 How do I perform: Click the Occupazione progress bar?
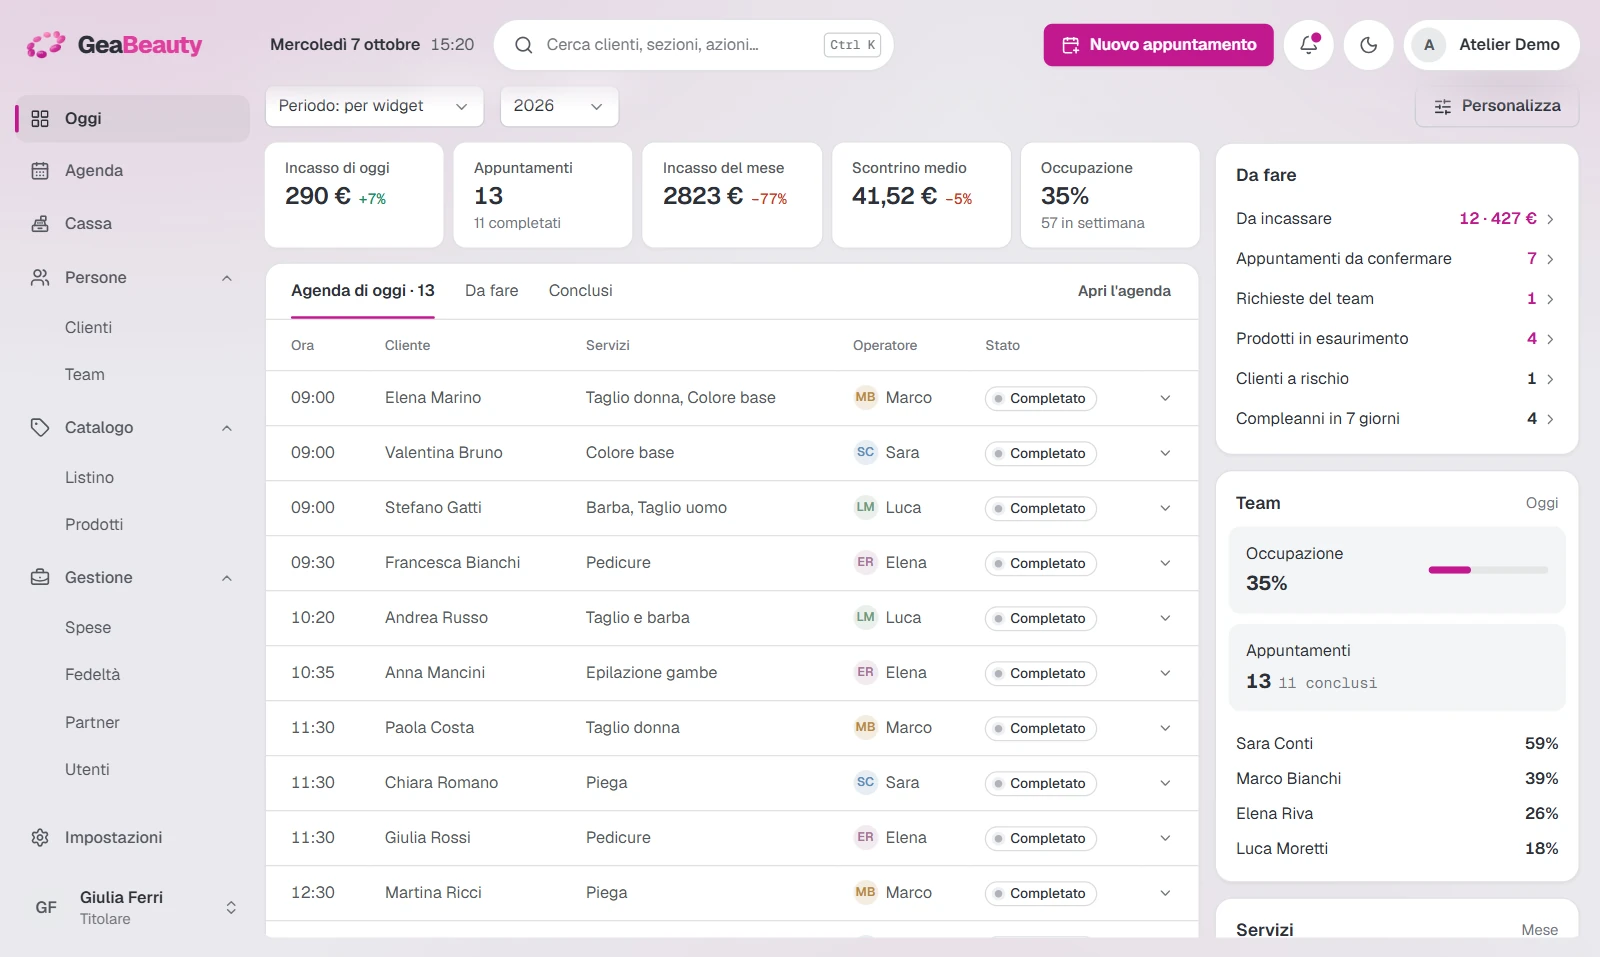click(x=1488, y=570)
